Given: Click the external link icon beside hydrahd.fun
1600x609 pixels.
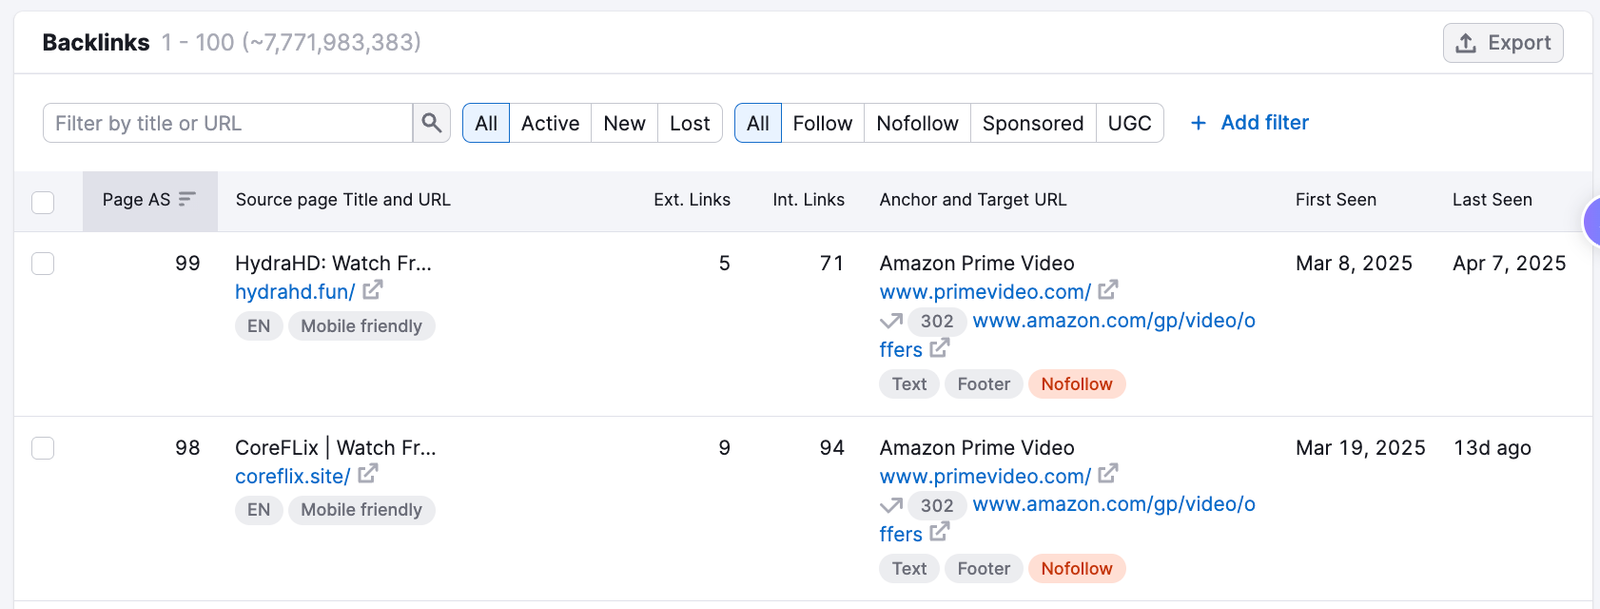Looking at the screenshot, I should point(372,291).
